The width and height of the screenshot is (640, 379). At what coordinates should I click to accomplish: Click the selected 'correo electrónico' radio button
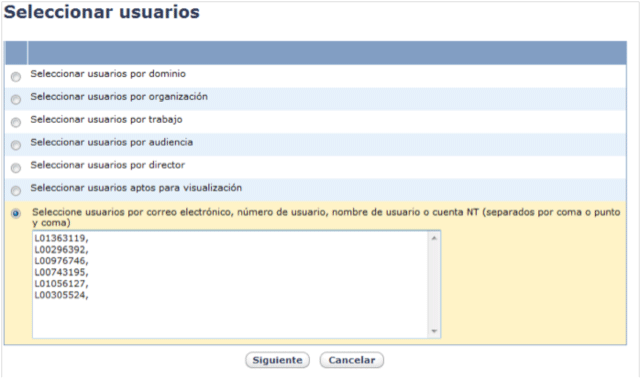16,214
